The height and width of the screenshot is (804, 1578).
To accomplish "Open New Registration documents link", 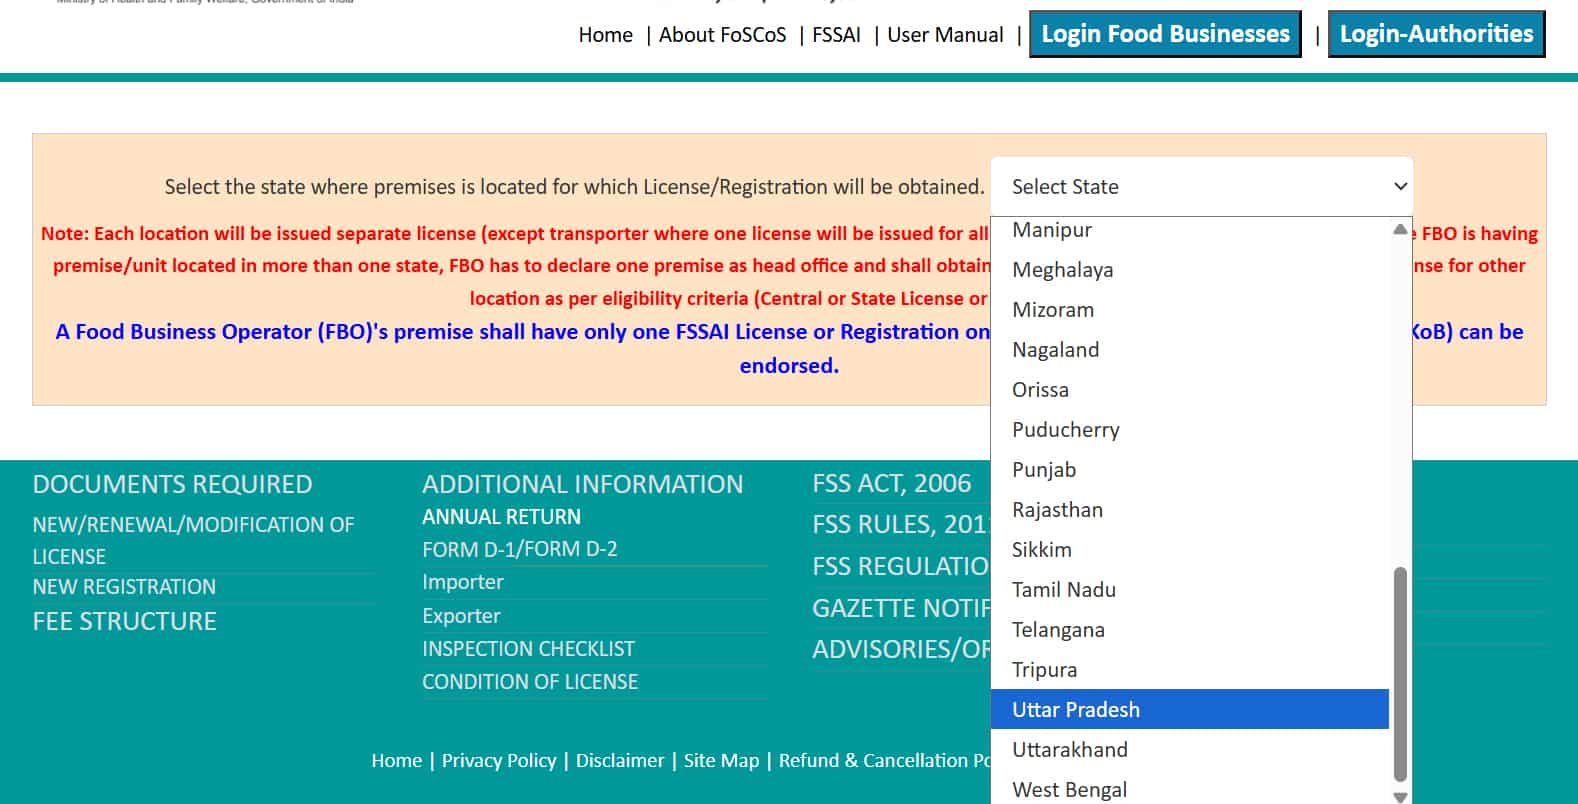I will pos(124,587).
